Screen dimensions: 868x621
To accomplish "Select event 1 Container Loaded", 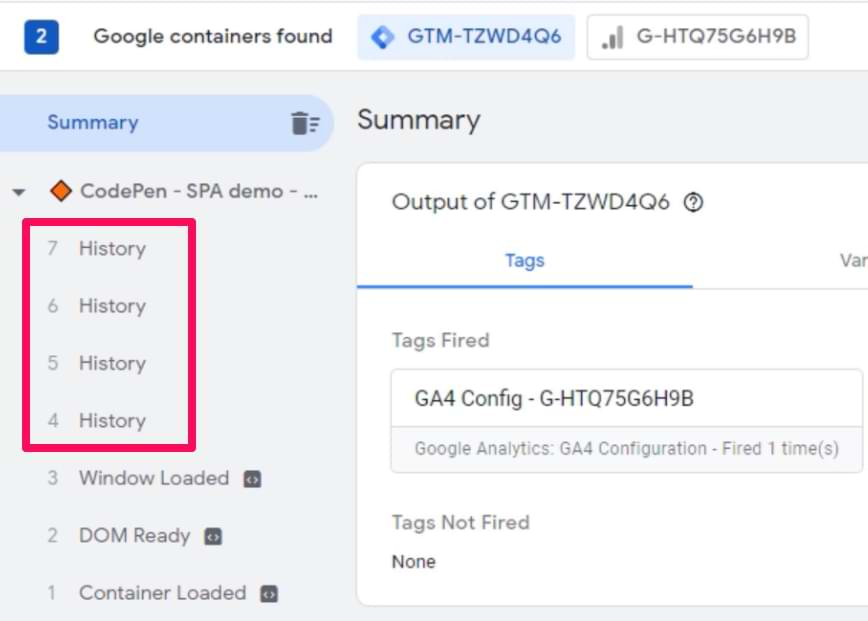I will 162,593.
